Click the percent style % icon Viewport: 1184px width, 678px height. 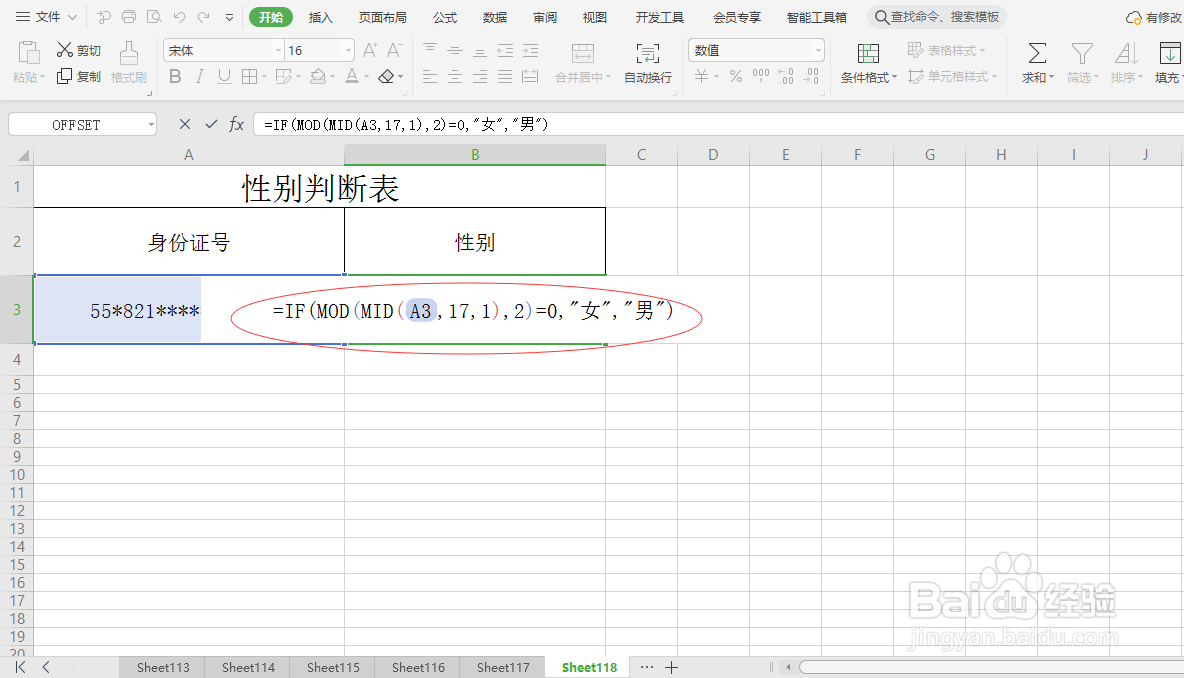[734, 75]
